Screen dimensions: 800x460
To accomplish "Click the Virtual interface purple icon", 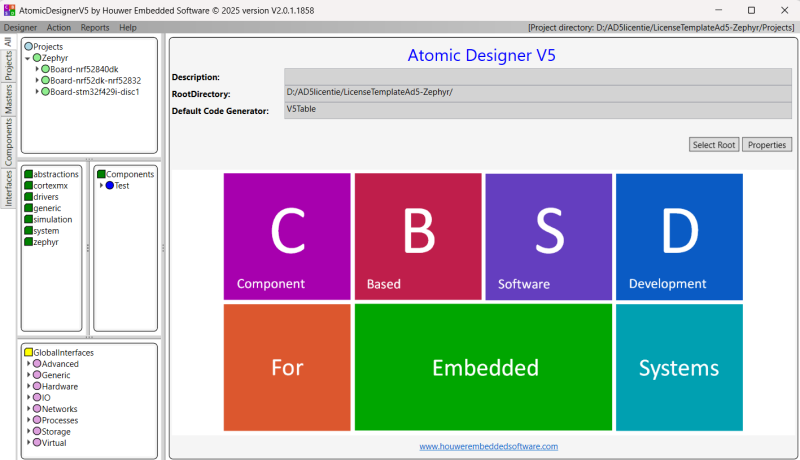I will pos(37,442).
